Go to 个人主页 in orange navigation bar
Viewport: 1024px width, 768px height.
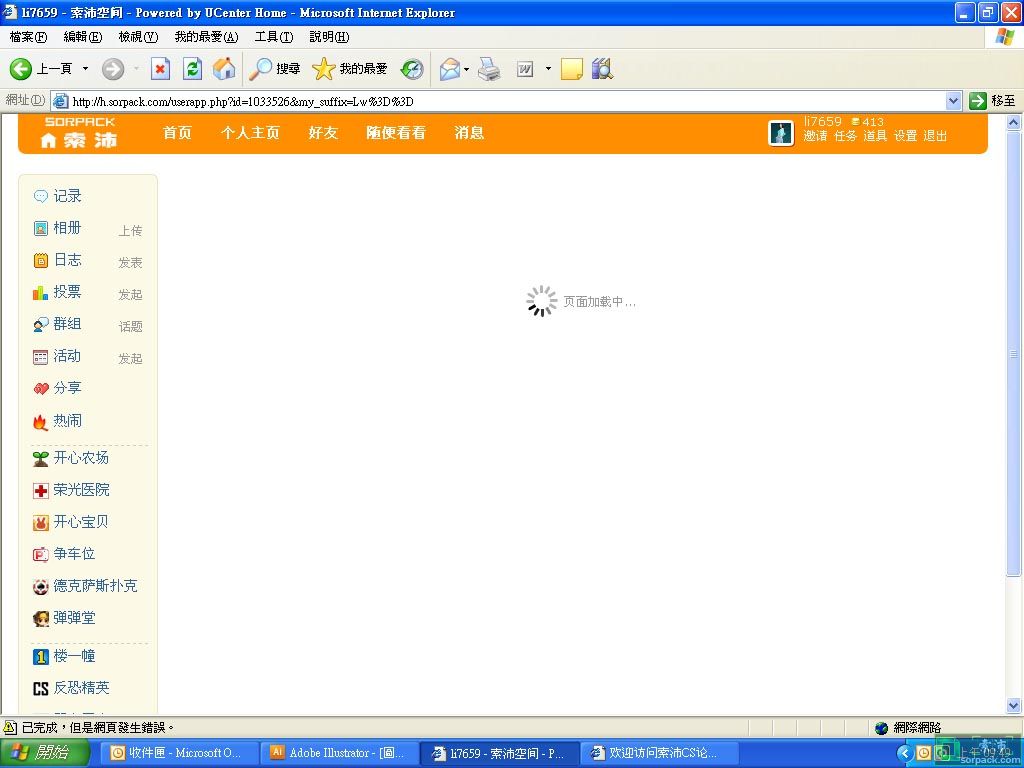[250, 132]
